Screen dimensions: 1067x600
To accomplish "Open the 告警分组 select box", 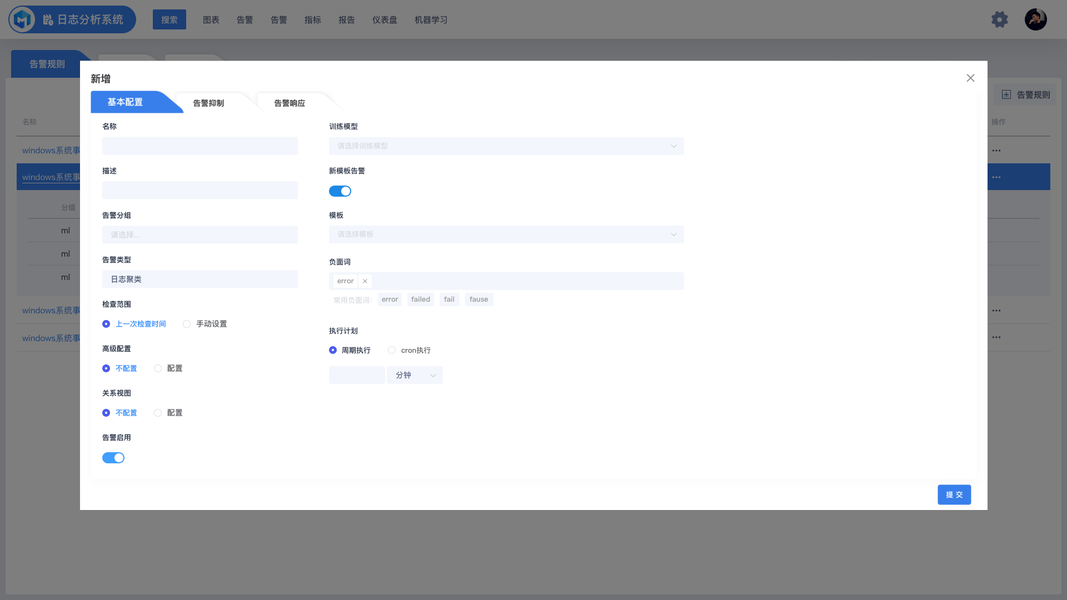I will click(200, 235).
